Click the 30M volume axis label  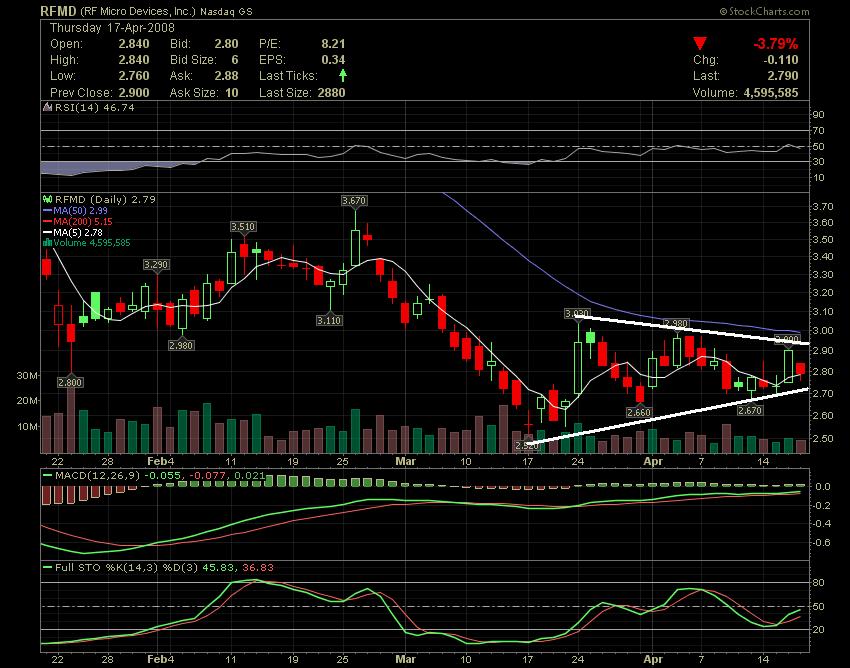tap(27, 375)
